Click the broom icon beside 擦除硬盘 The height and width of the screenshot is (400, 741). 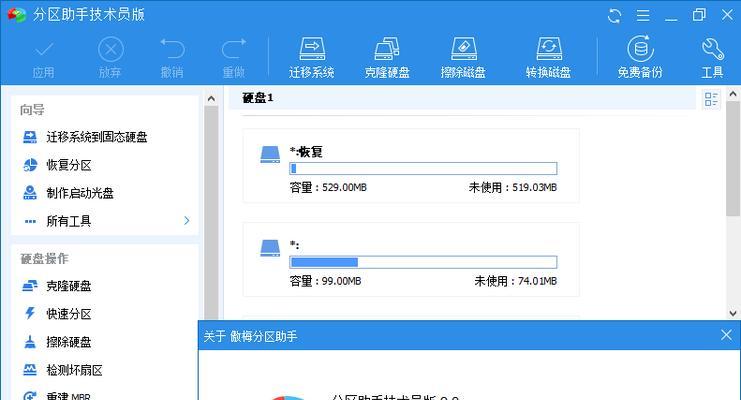(30, 342)
